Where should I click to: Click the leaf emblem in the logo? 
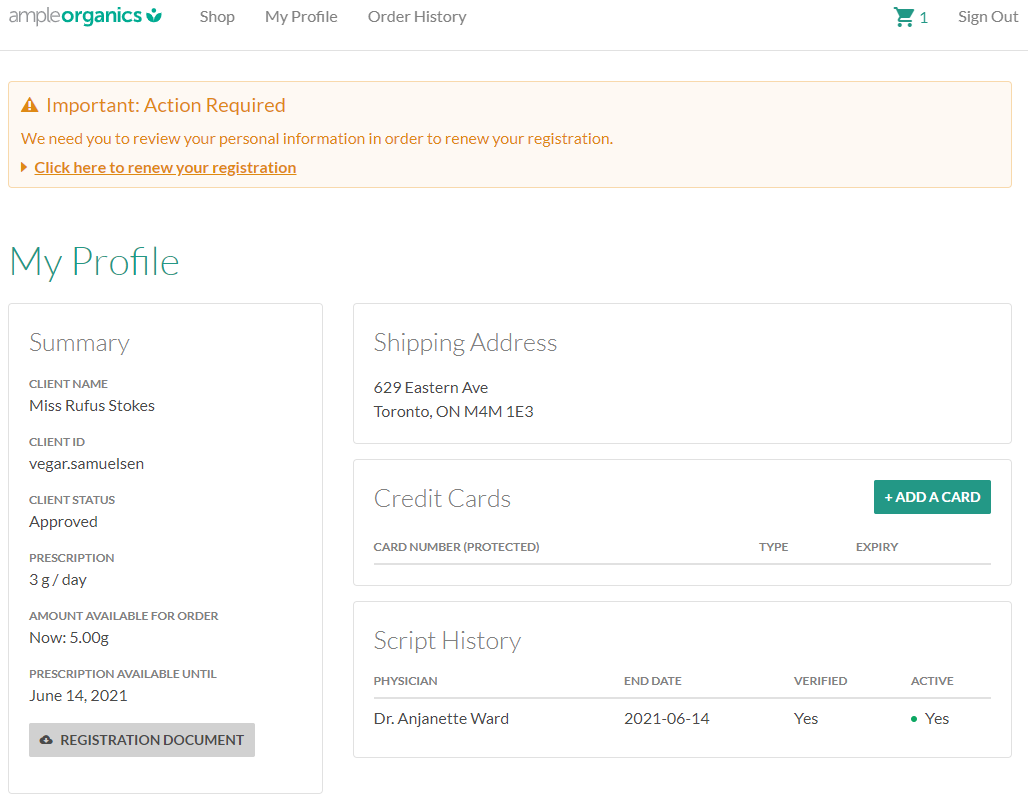click(x=154, y=16)
